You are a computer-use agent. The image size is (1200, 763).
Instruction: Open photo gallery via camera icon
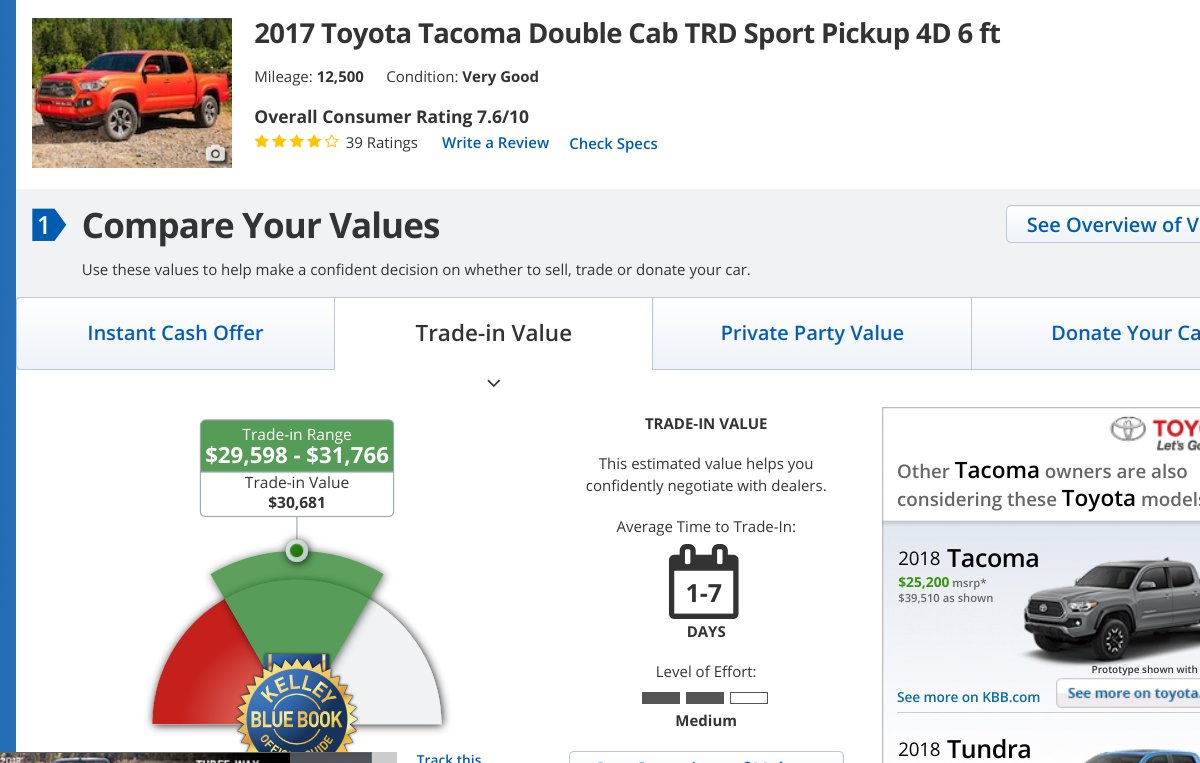[216, 154]
